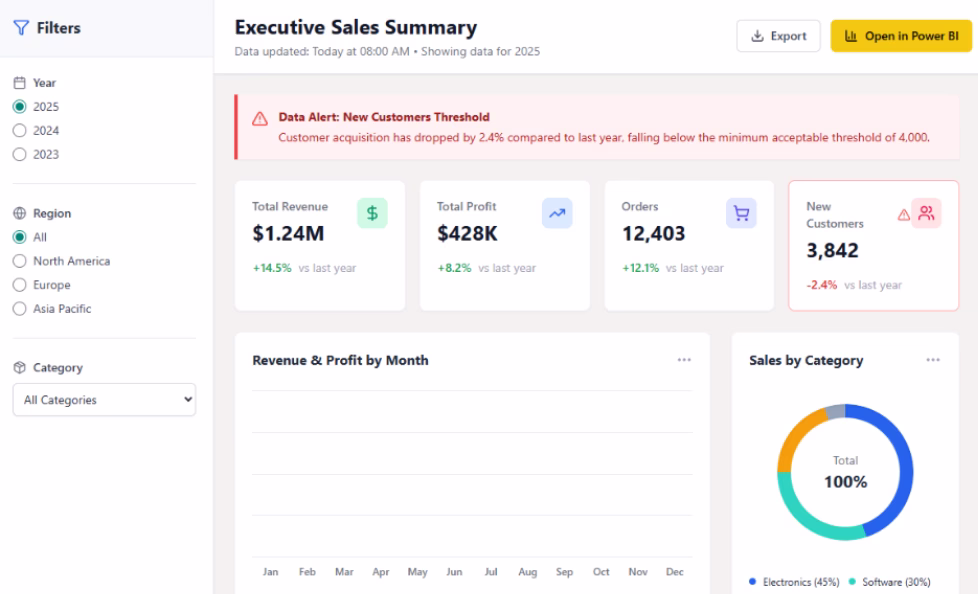
Task: Click the calendar icon beside Year
Action: (x=19, y=83)
